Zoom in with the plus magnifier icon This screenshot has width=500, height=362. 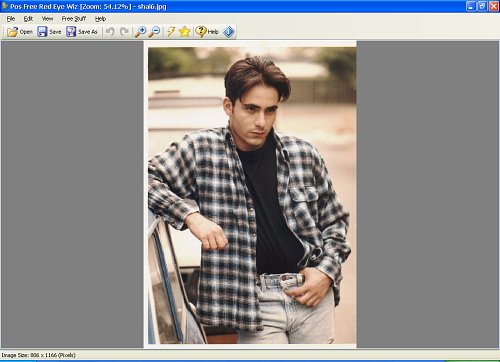click(x=140, y=32)
